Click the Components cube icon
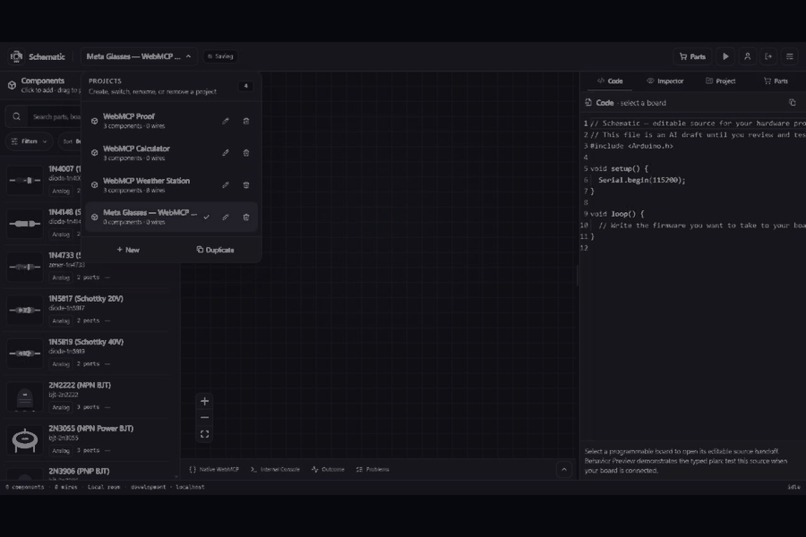 (x=12, y=85)
